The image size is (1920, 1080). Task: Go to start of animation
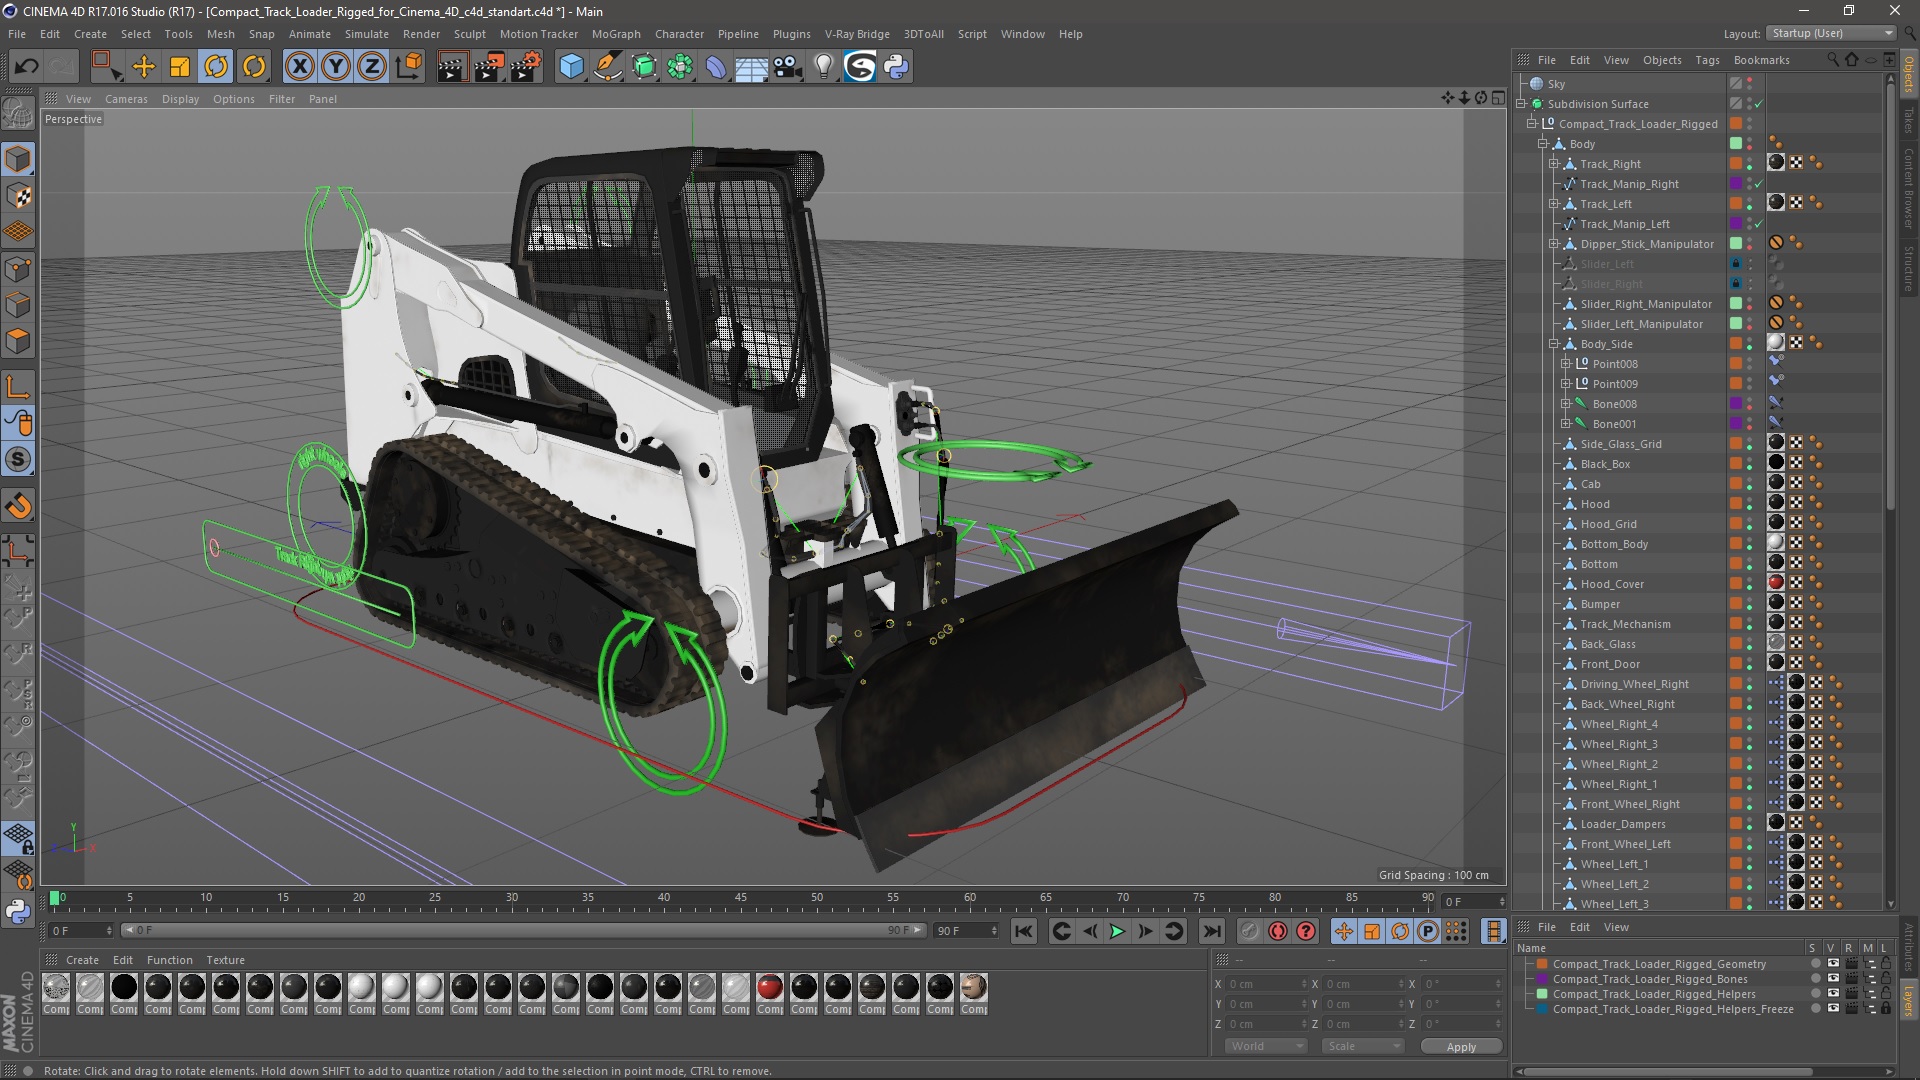pos(1023,931)
